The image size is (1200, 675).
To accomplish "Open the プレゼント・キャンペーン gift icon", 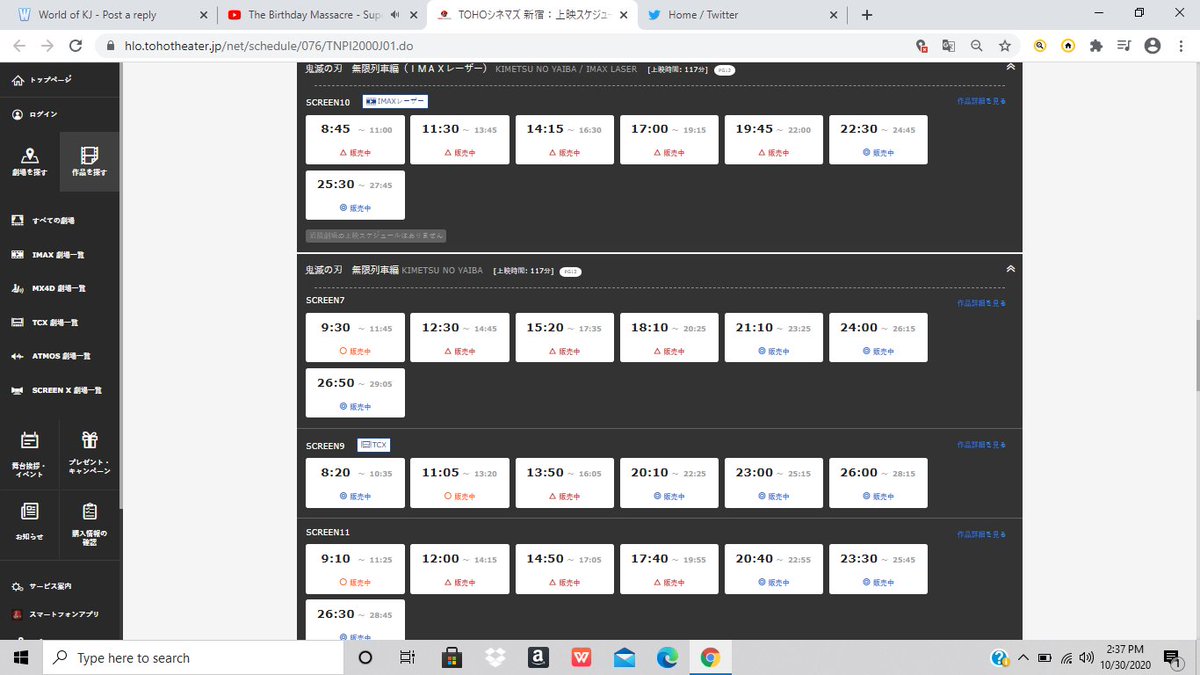I will coord(90,439).
